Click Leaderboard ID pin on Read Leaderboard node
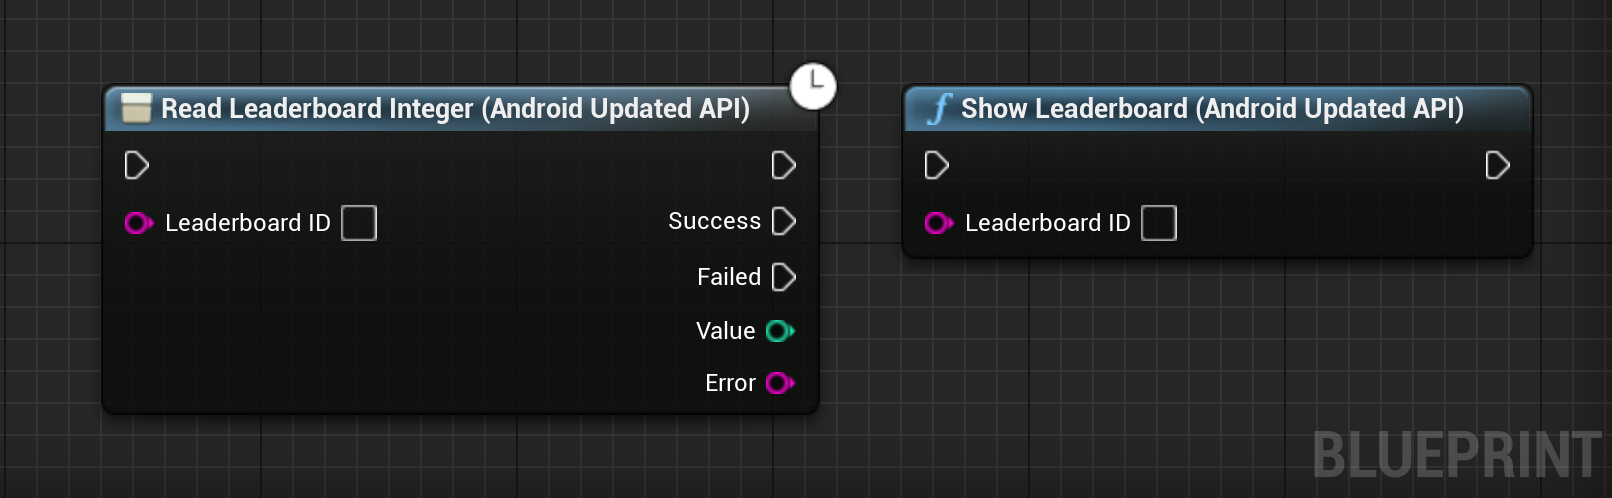 click(x=139, y=223)
